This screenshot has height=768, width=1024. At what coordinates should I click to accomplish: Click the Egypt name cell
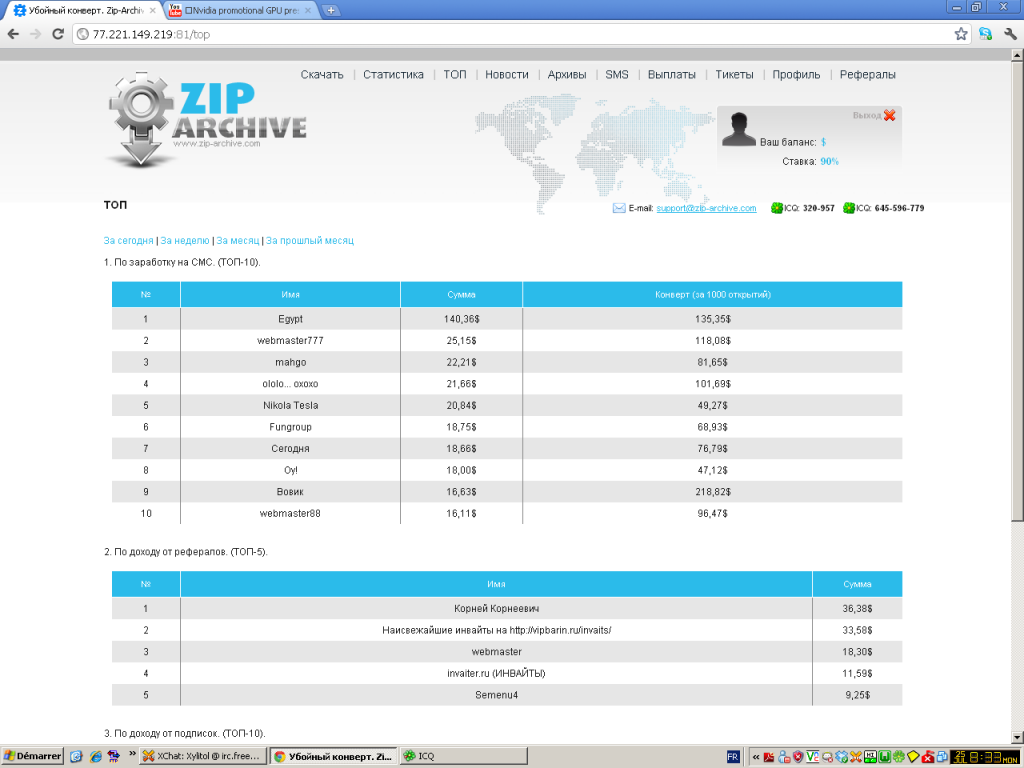tap(291, 319)
